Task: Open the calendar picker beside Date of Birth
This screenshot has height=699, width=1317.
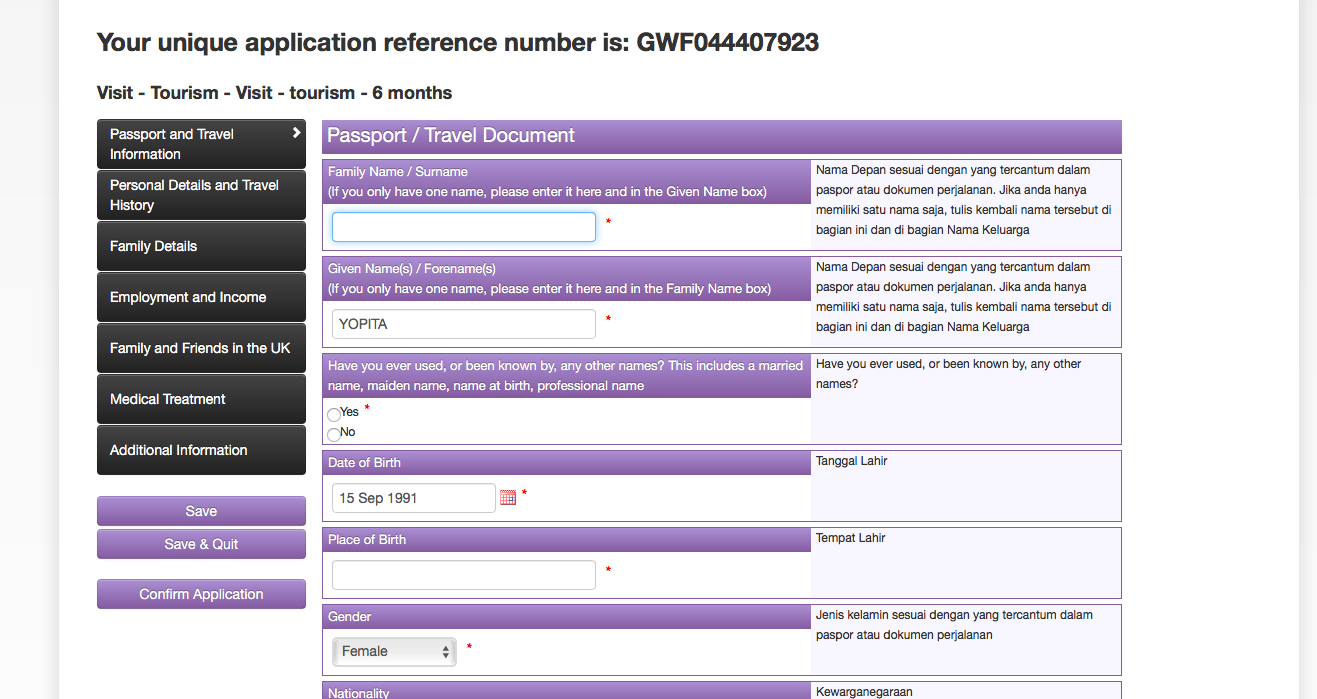Action: pyautogui.click(x=508, y=496)
